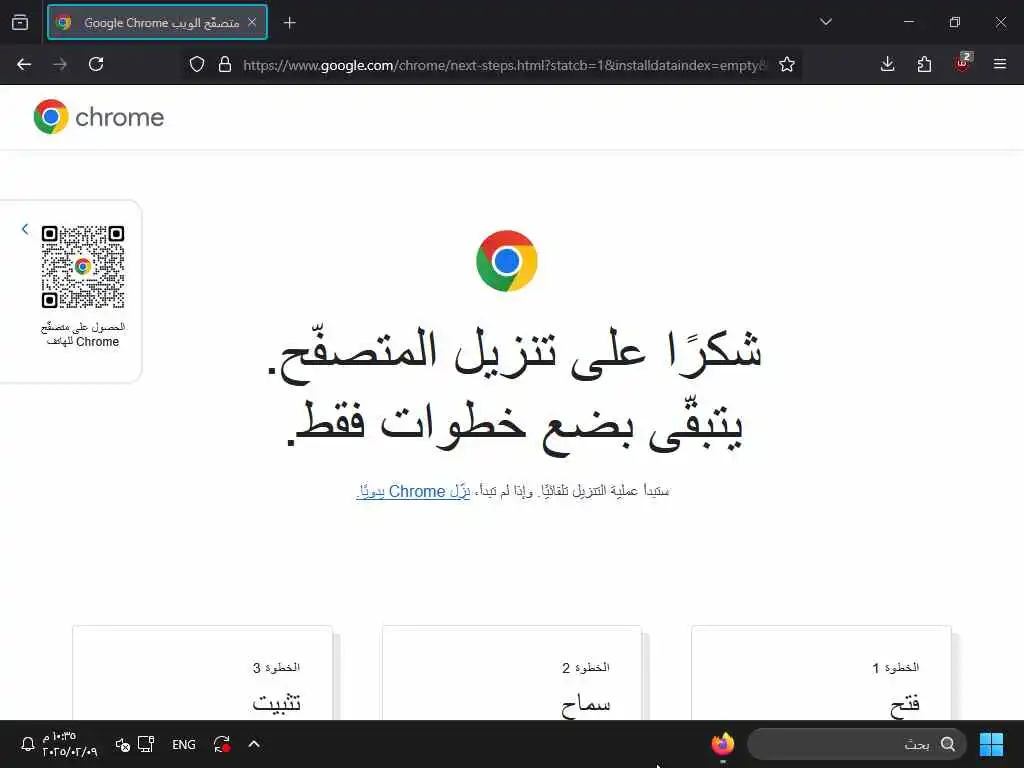Expand the list all tabs dropdown
Viewport: 1024px width, 768px height.
pyautogui.click(x=825, y=22)
